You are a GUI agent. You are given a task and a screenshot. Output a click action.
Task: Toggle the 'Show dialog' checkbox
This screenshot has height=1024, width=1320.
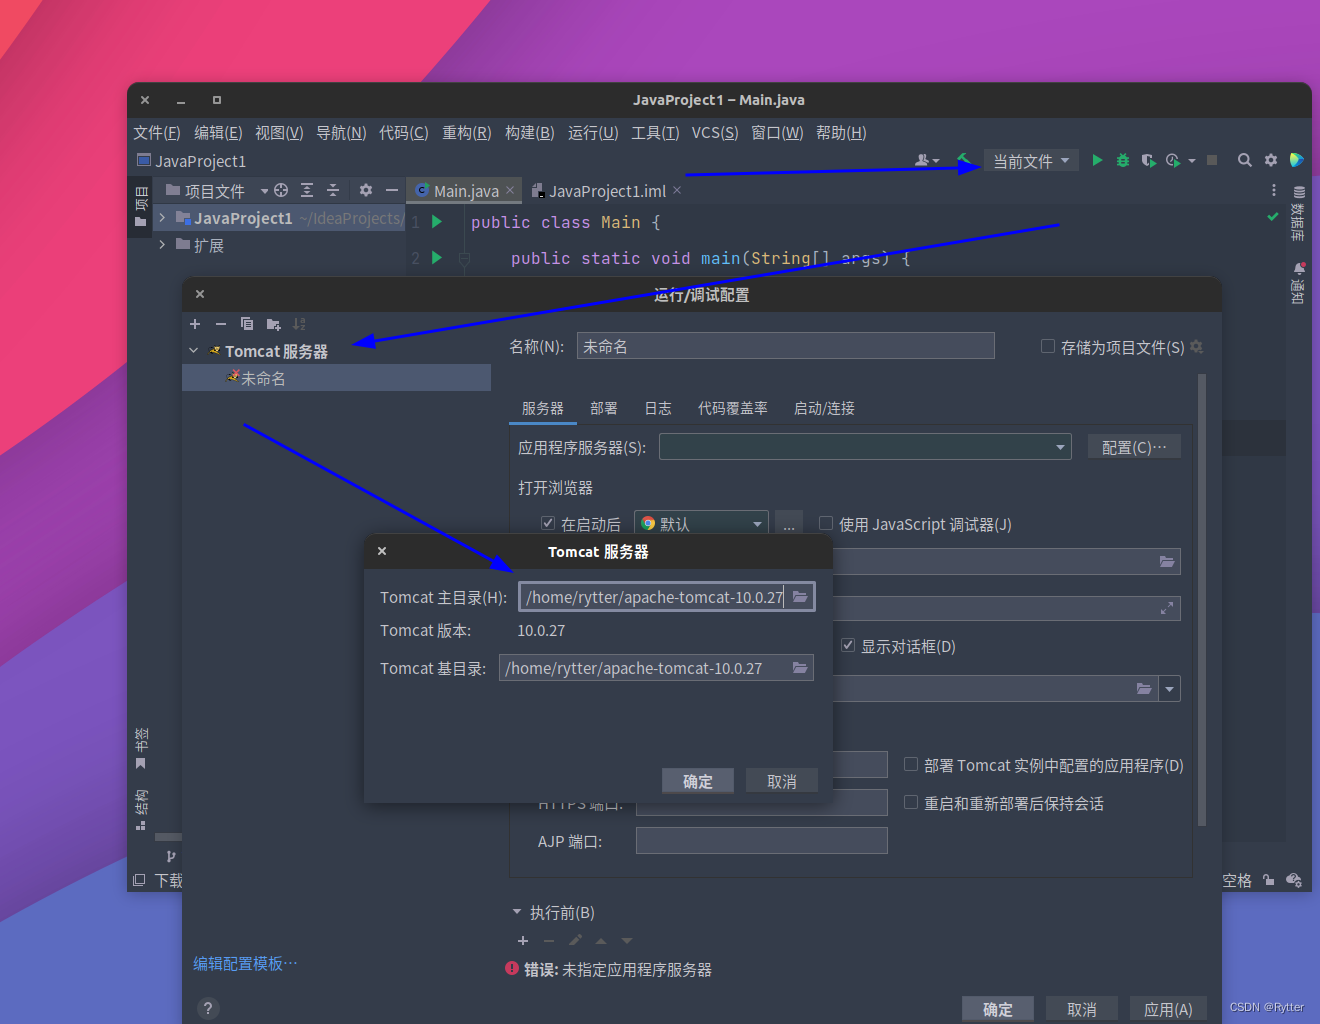click(848, 645)
